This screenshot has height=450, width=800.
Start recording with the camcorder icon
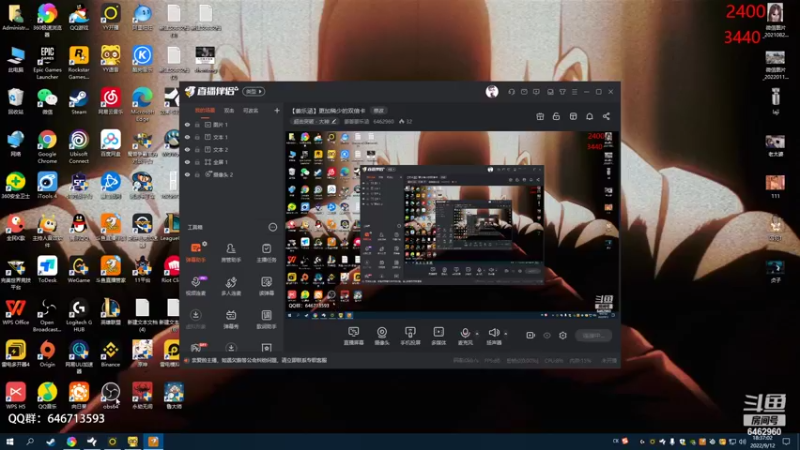pyautogui.click(x=531, y=335)
